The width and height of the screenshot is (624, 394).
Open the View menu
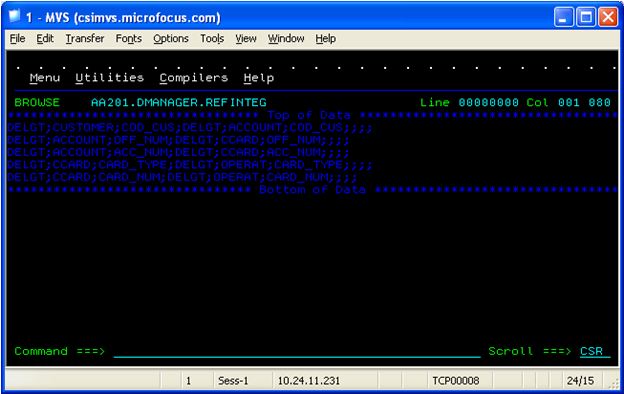[x=246, y=39]
